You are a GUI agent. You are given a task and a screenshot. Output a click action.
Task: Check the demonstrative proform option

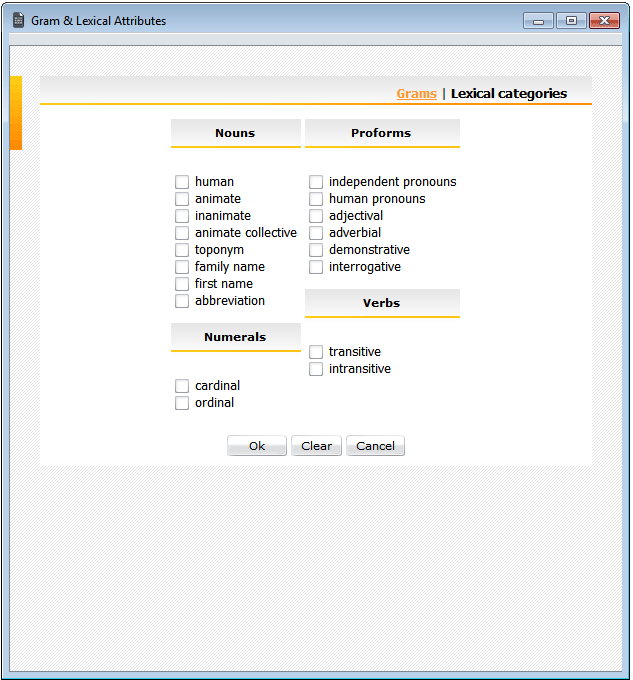pos(316,250)
